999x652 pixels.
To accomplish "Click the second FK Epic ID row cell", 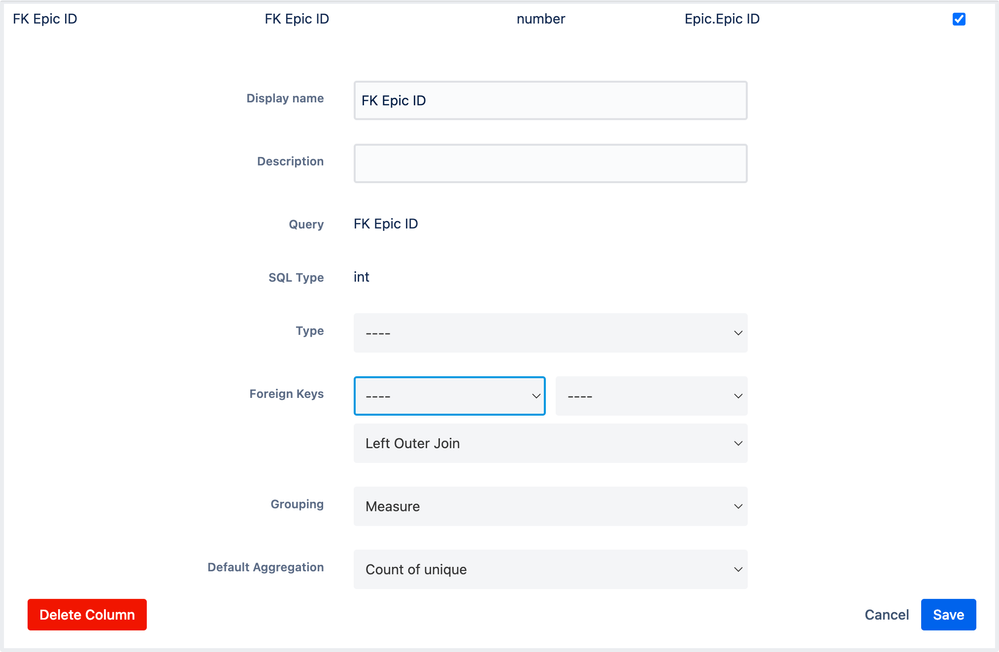I will tap(297, 19).
